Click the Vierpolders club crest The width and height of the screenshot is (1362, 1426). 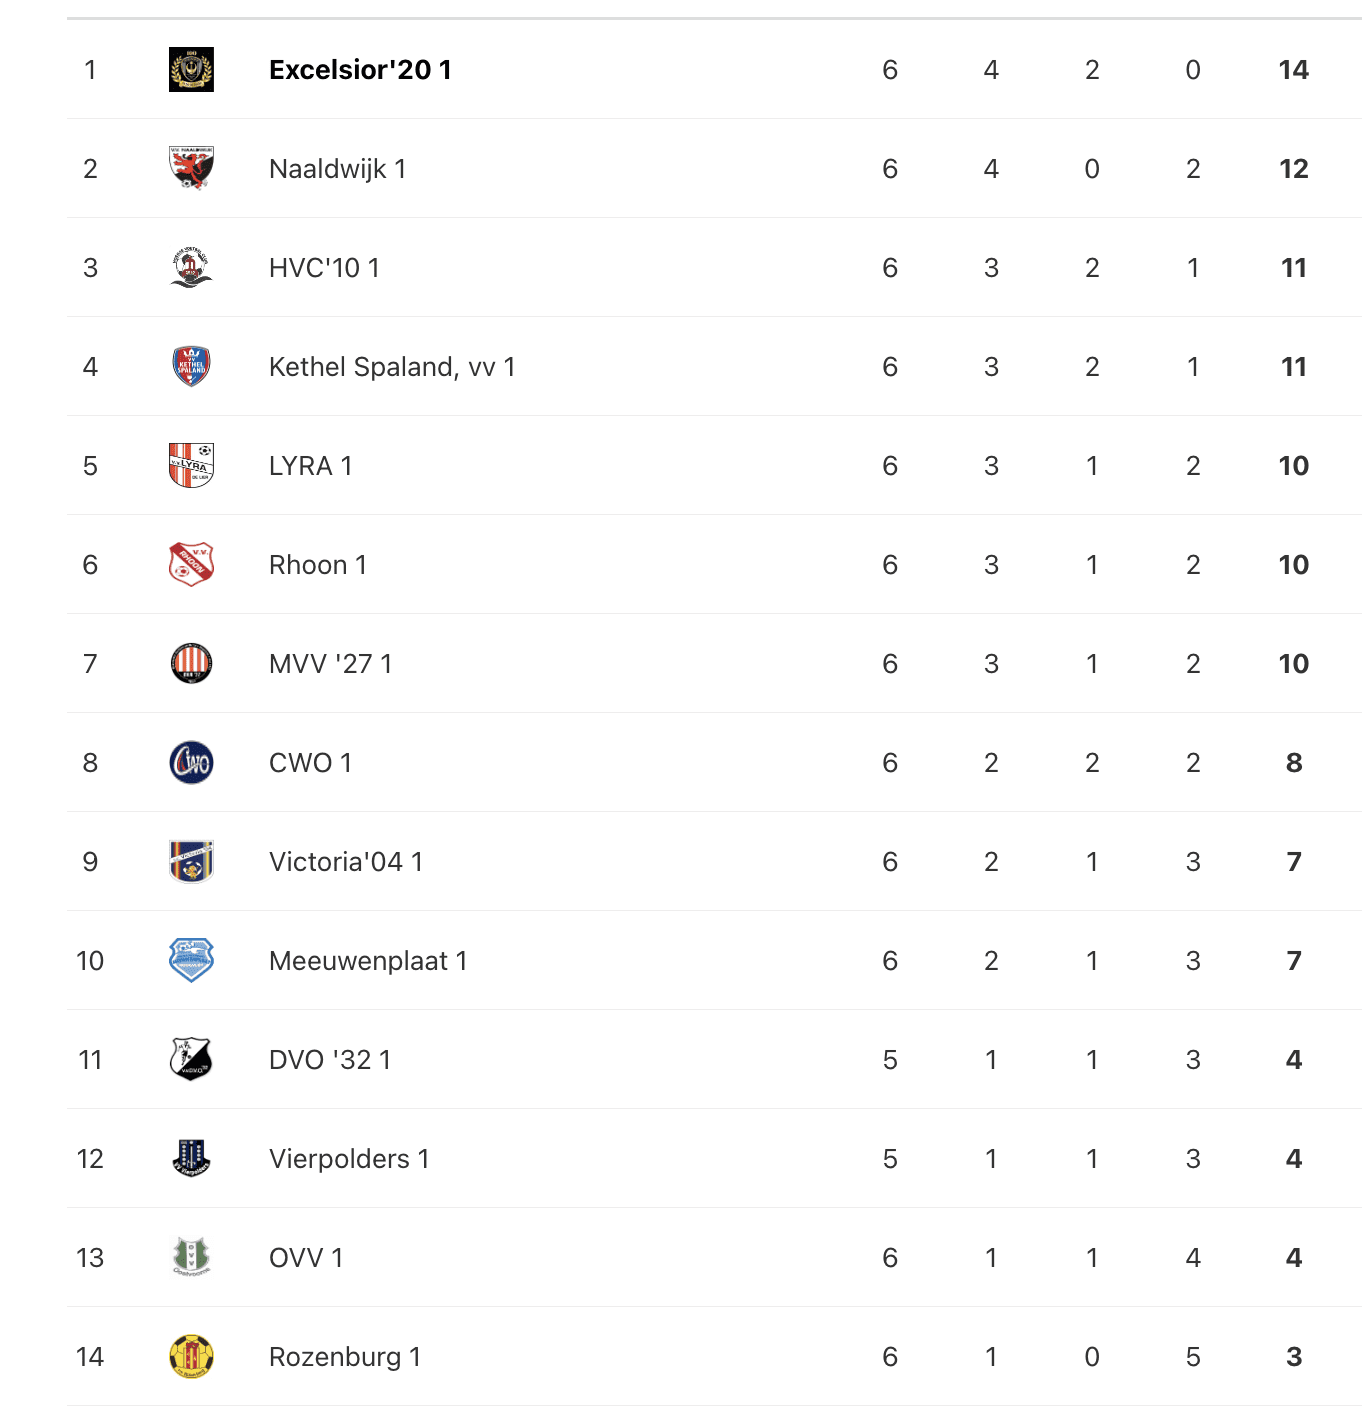[x=191, y=1158]
